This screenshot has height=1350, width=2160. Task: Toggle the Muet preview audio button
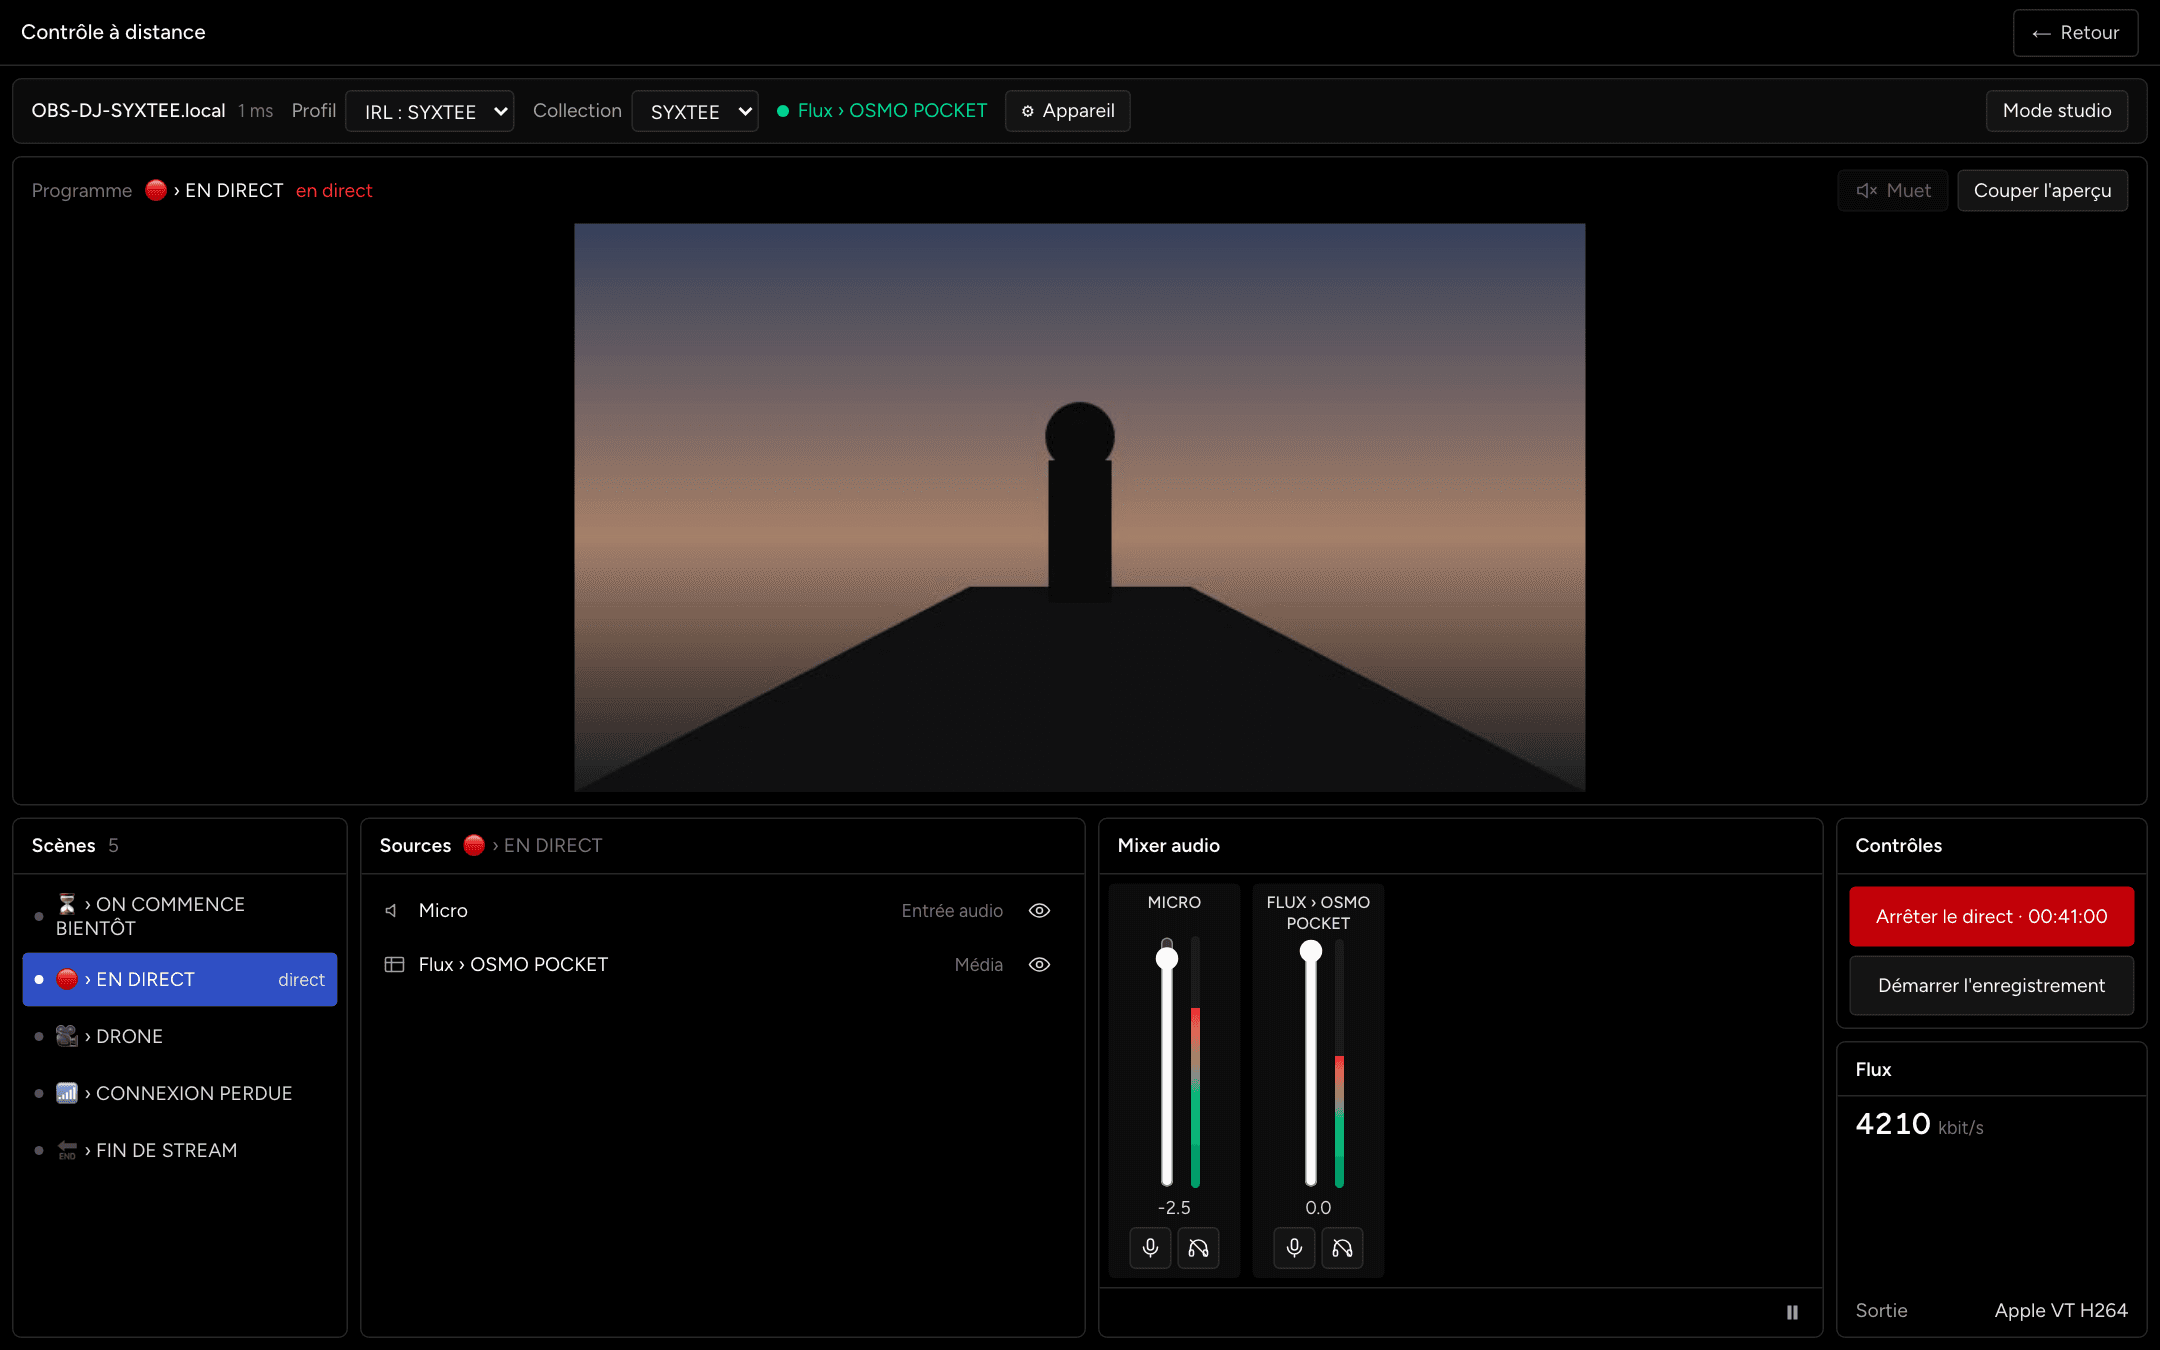pos(1892,190)
